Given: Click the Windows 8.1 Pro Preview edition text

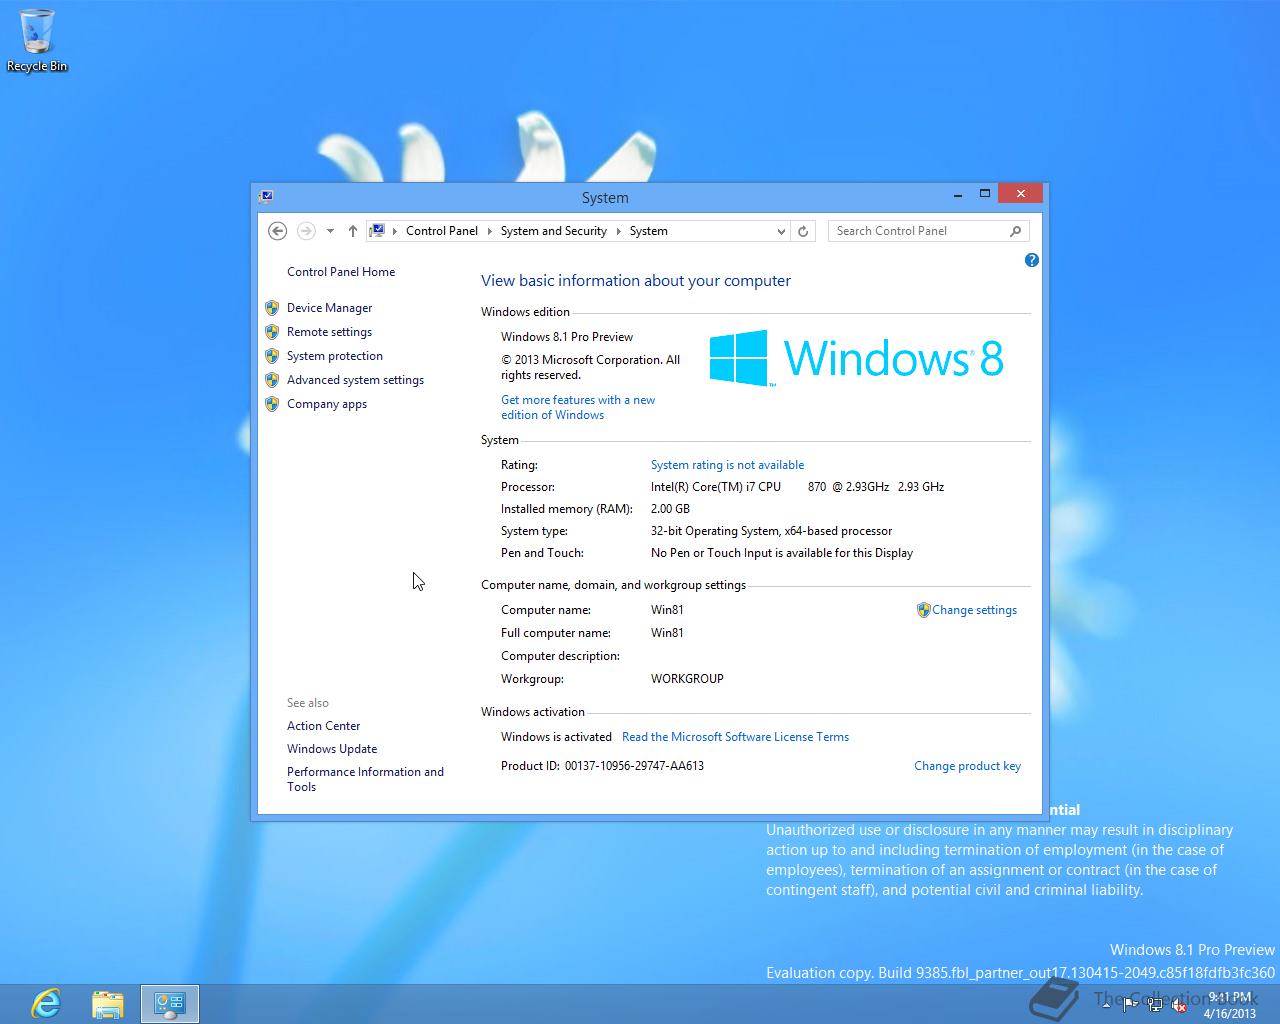Looking at the screenshot, I should pos(567,337).
